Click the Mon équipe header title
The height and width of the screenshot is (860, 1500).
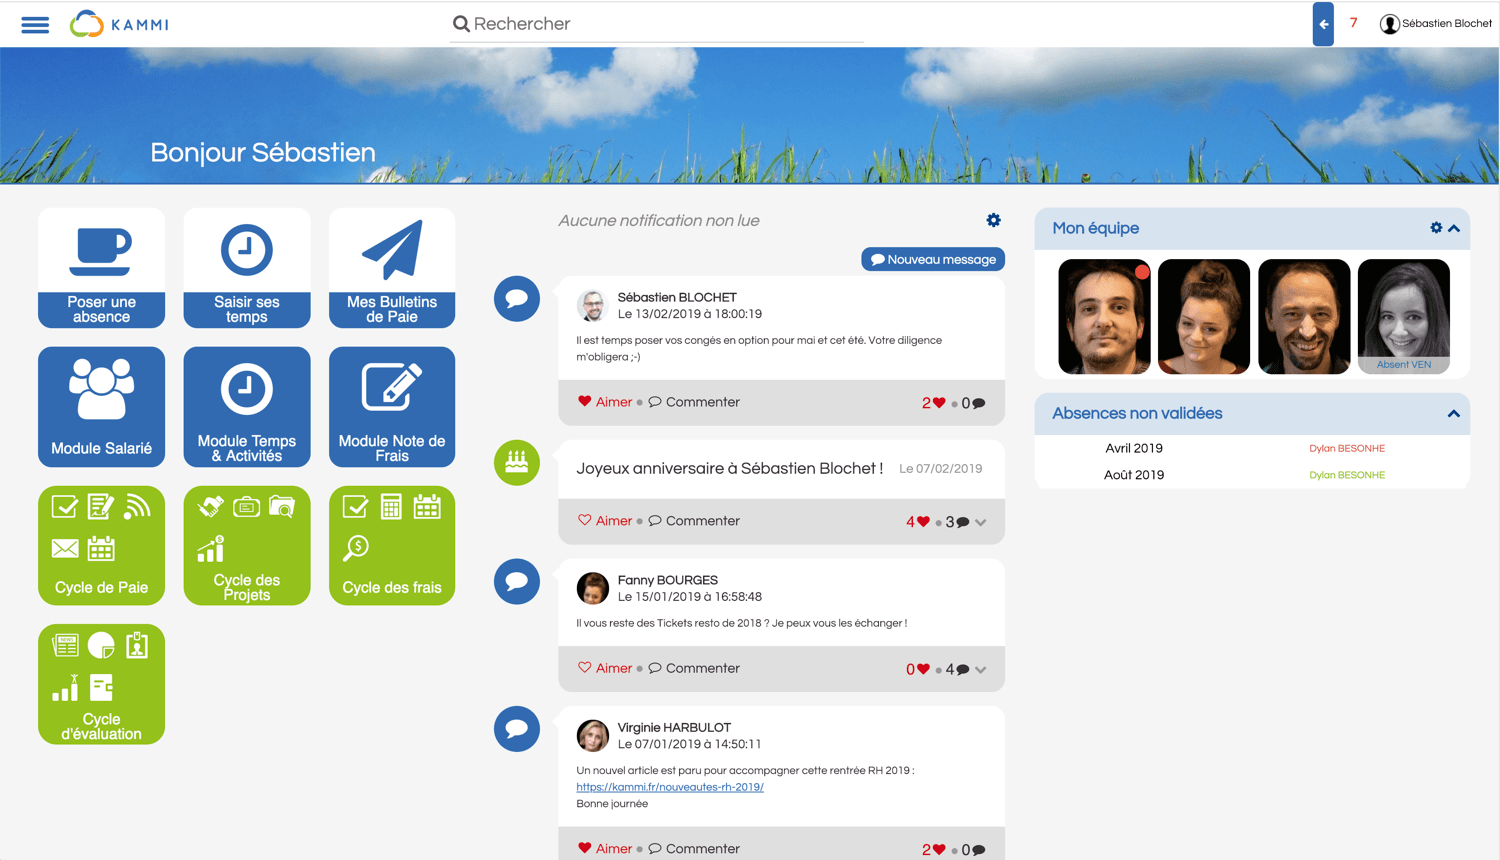(1095, 228)
